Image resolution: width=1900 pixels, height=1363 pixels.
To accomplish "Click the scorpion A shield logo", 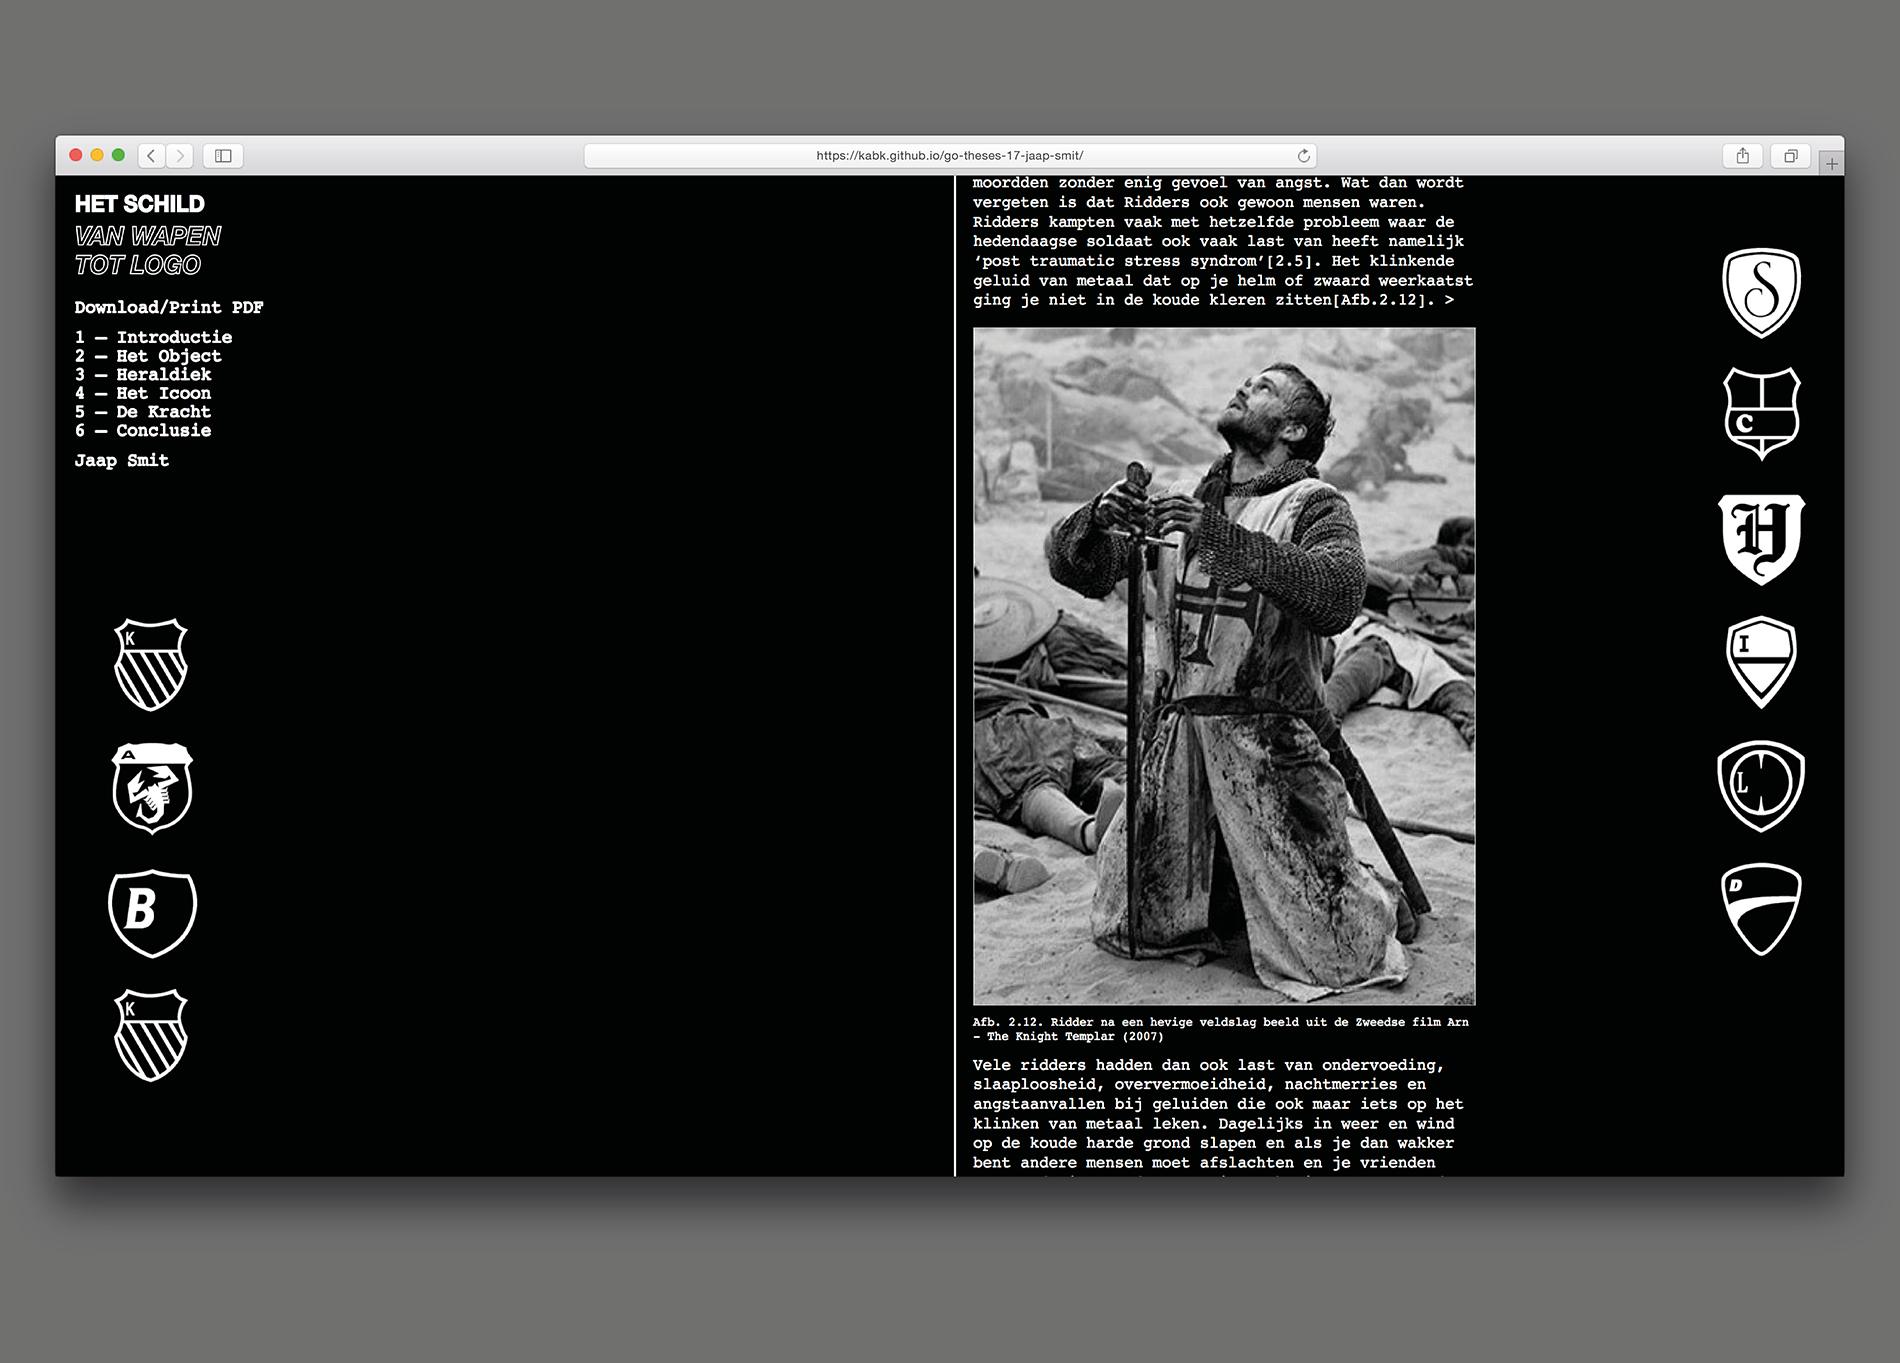I will point(152,788).
